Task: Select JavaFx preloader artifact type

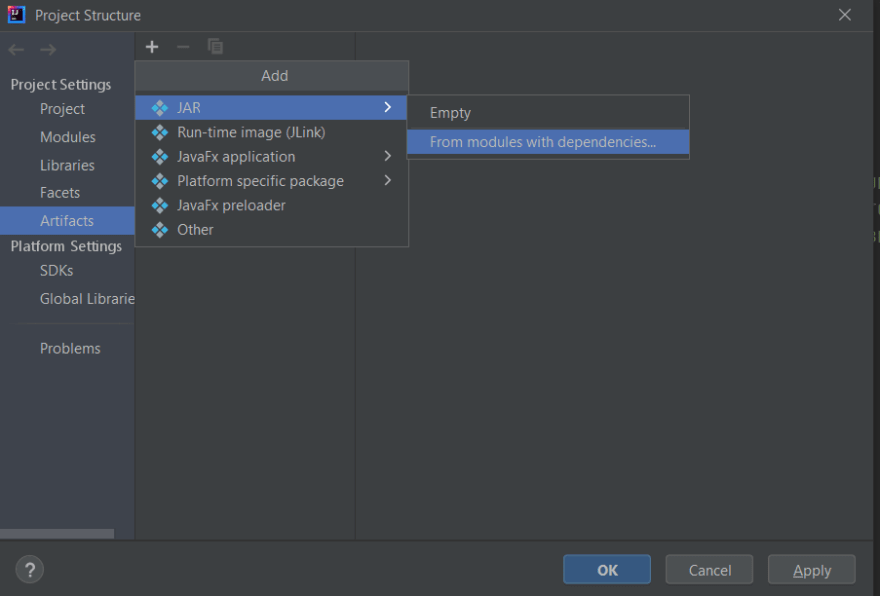Action: click(271, 205)
